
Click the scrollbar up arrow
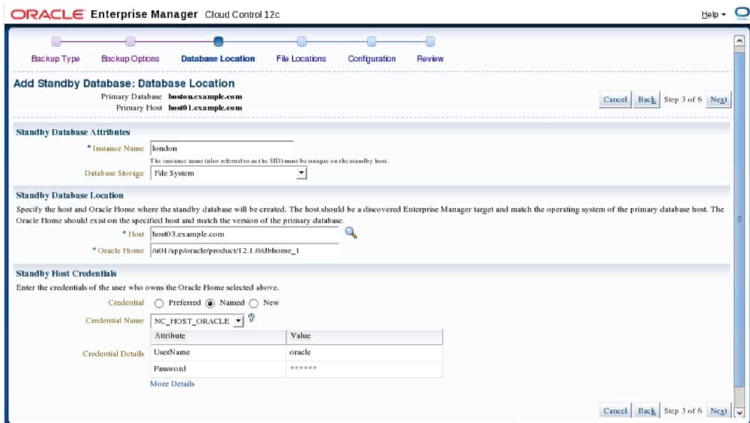pos(739,41)
